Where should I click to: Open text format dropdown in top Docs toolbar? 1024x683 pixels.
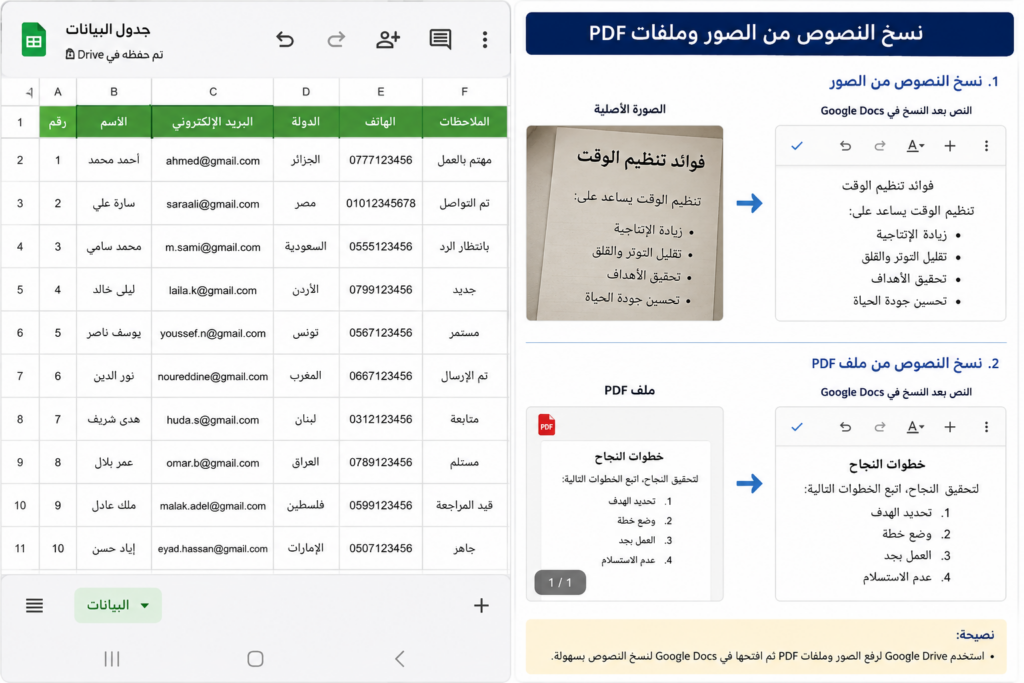coord(915,146)
